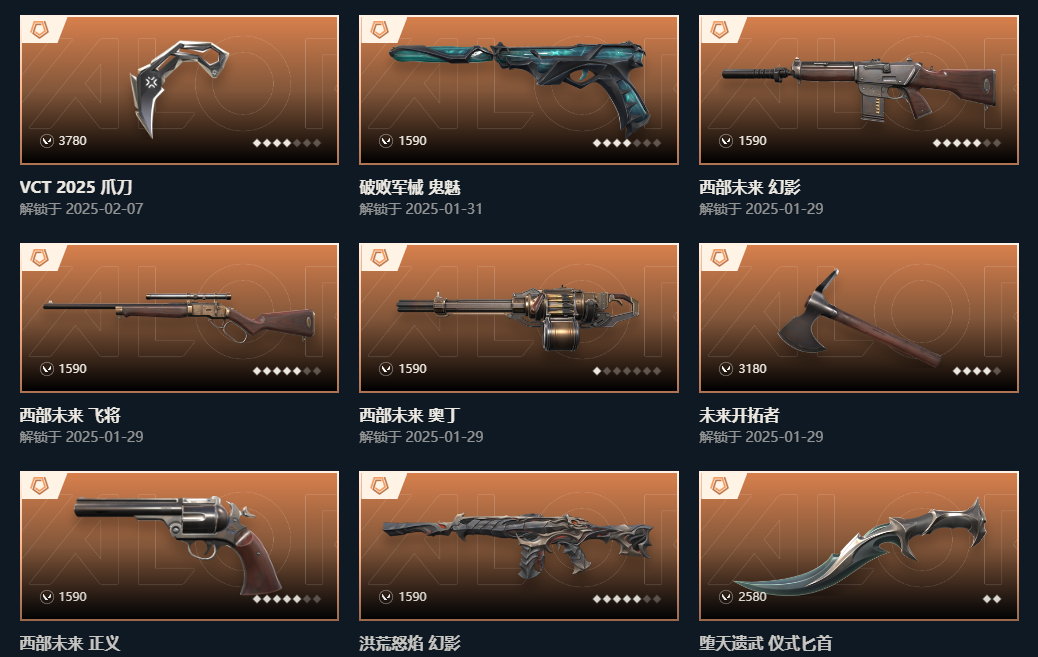Click the VP currency icon beside 3180
This screenshot has height=657, width=1038.
pyautogui.click(x=726, y=368)
